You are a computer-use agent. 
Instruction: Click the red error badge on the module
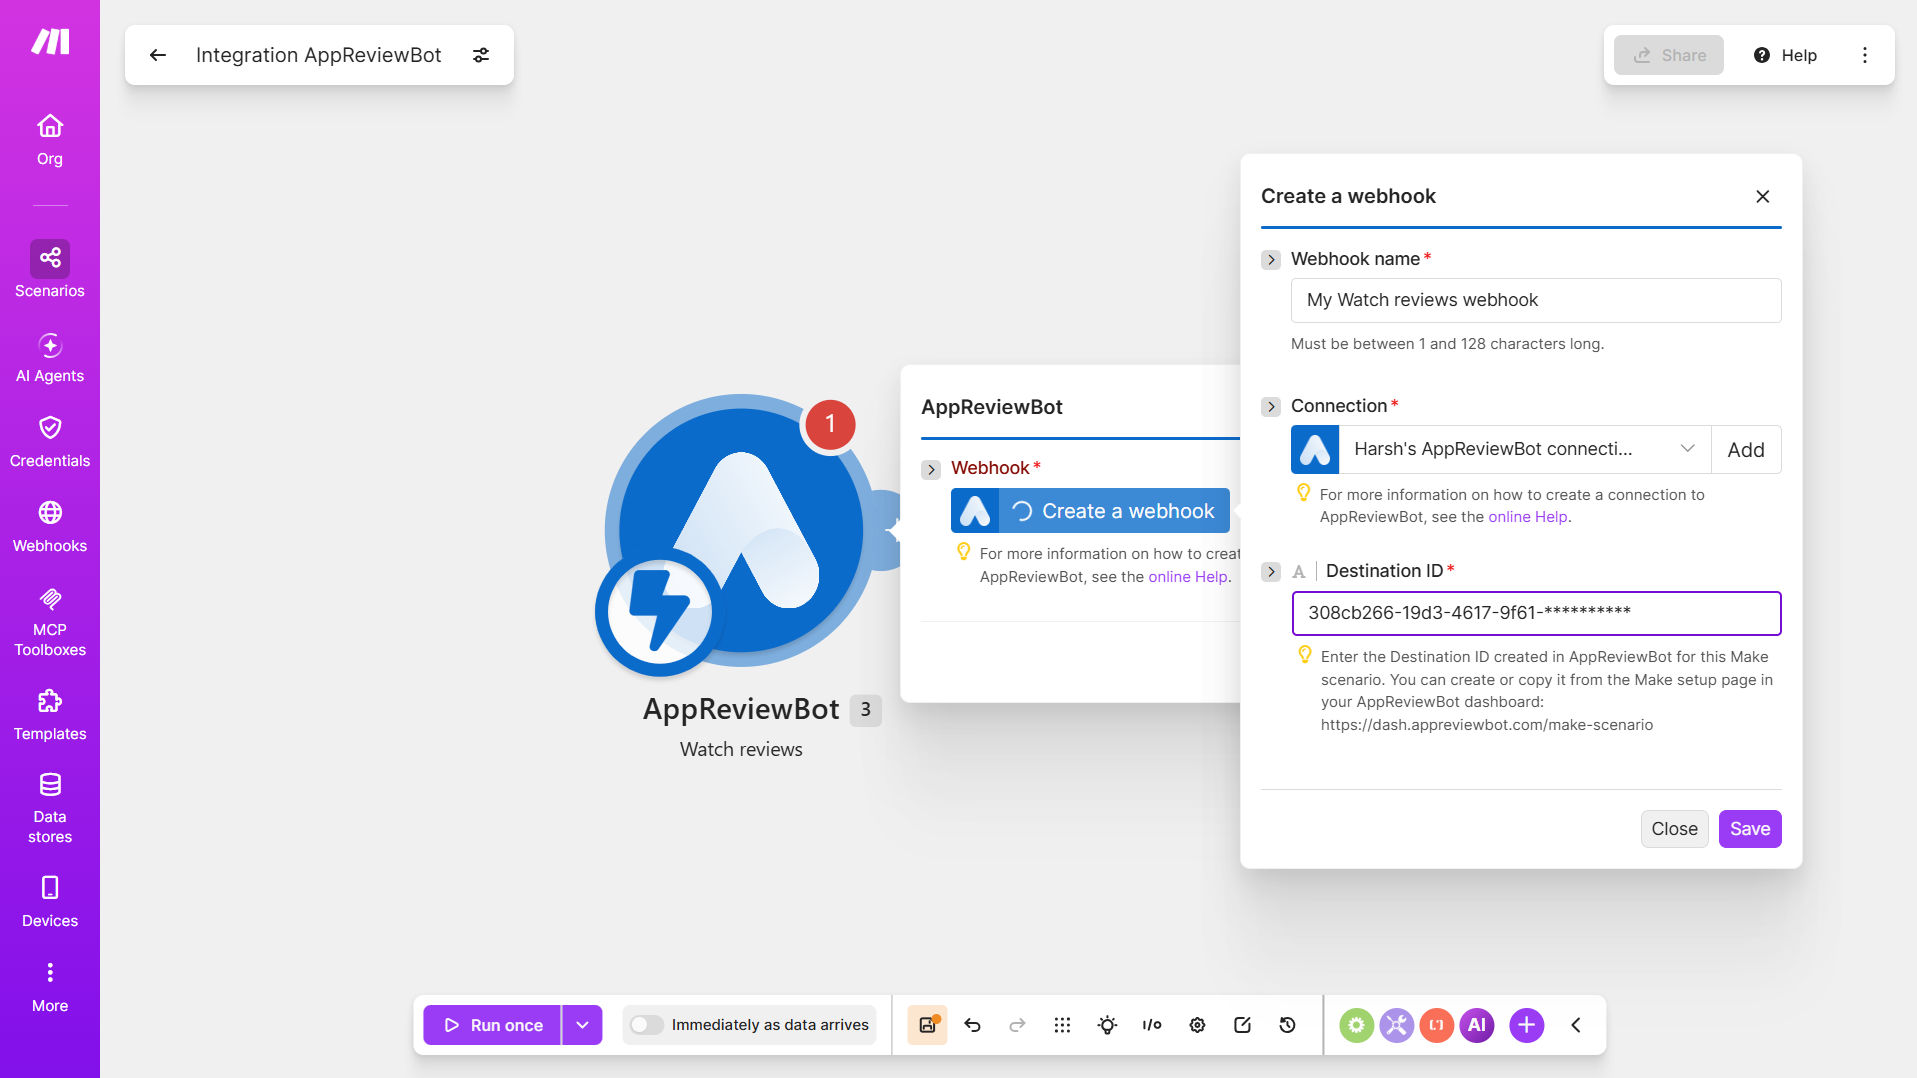(x=830, y=424)
